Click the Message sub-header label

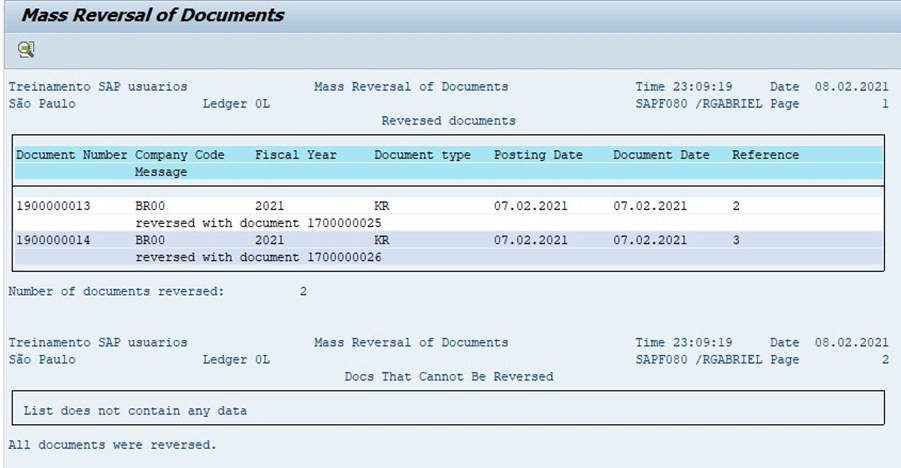point(161,172)
